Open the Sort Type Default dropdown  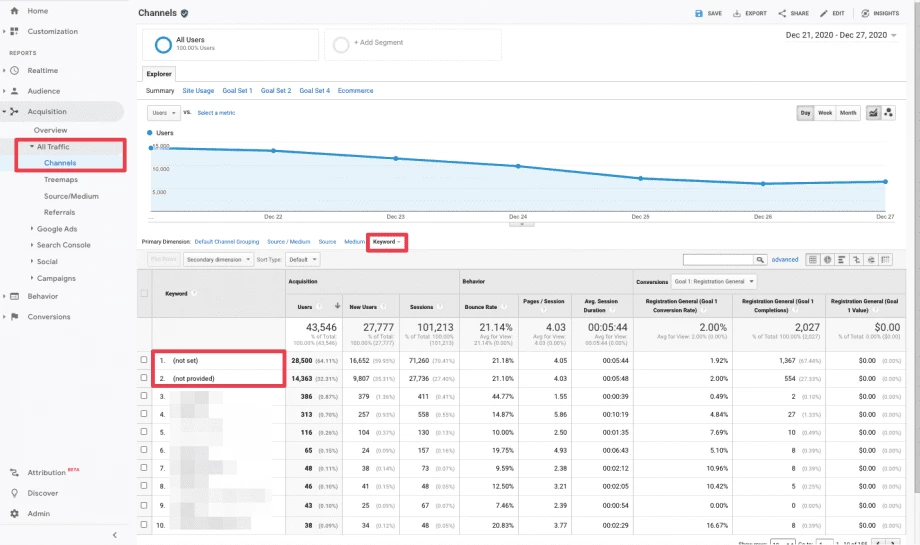302,259
